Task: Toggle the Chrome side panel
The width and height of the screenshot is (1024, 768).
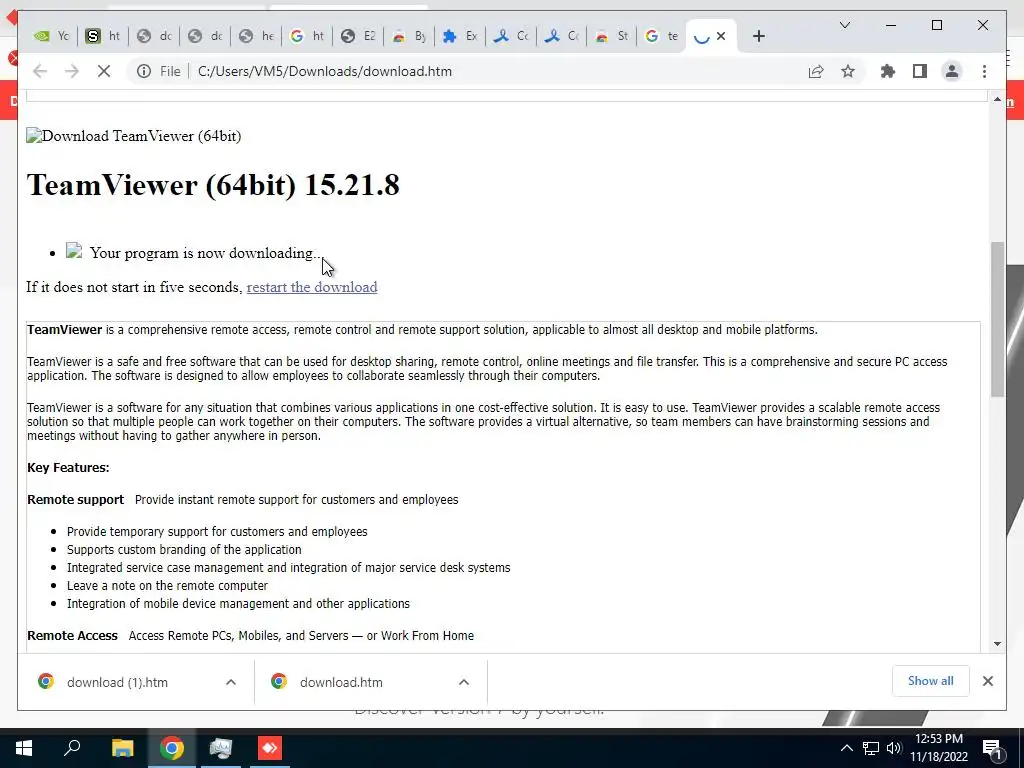Action: pyautogui.click(x=920, y=71)
